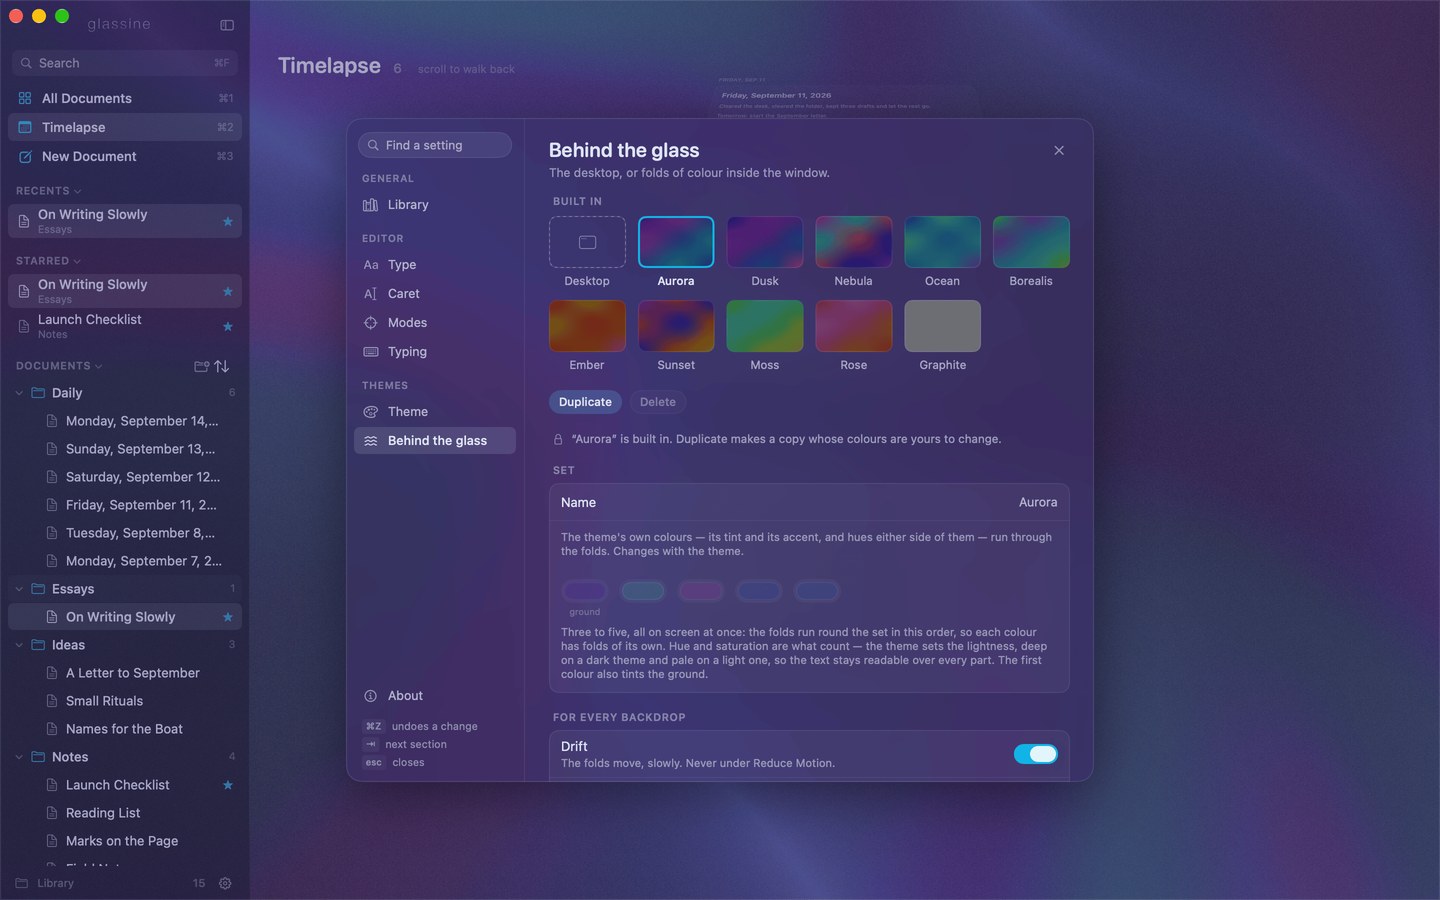The height and width of the screenshot is (900, 1440).
Task: Click the second teal colour swatch
Action: tap(643, 591)
